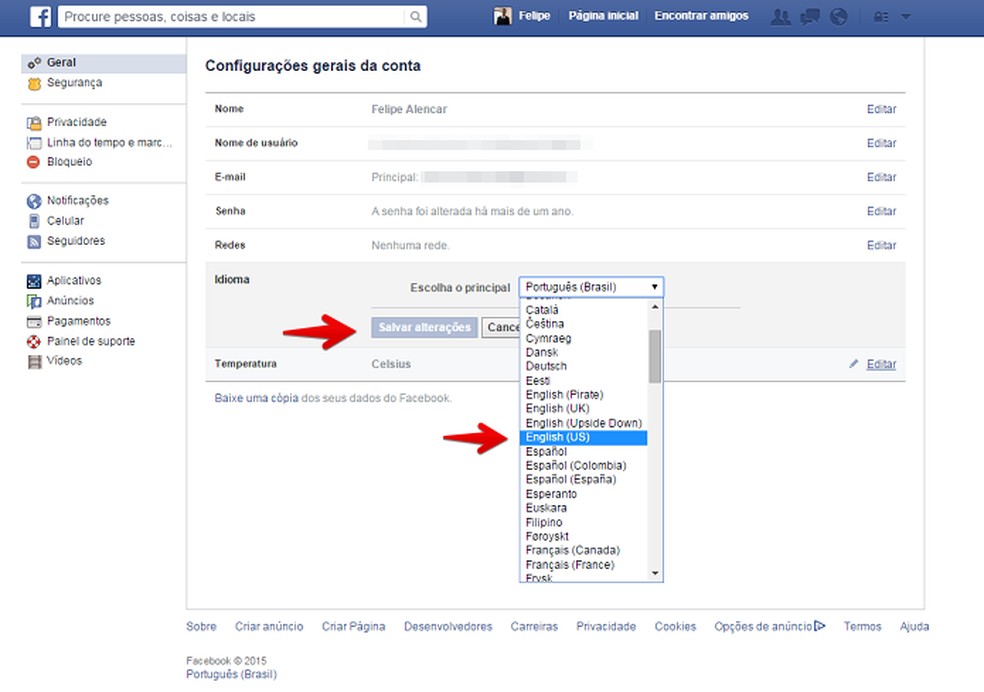Open the Cookies footer link
The height and width of the screenshot is (692, 984).
[x=675, y=626]
